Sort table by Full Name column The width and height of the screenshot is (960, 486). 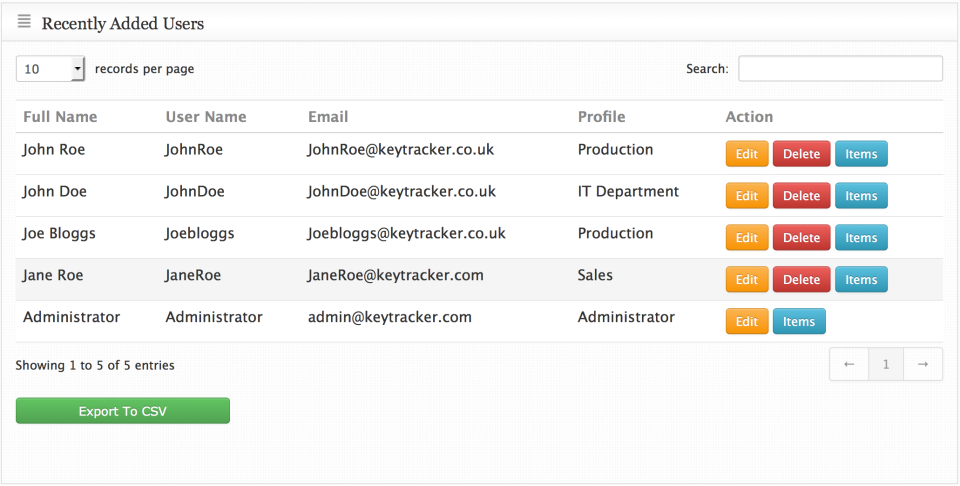coord(60,117)
